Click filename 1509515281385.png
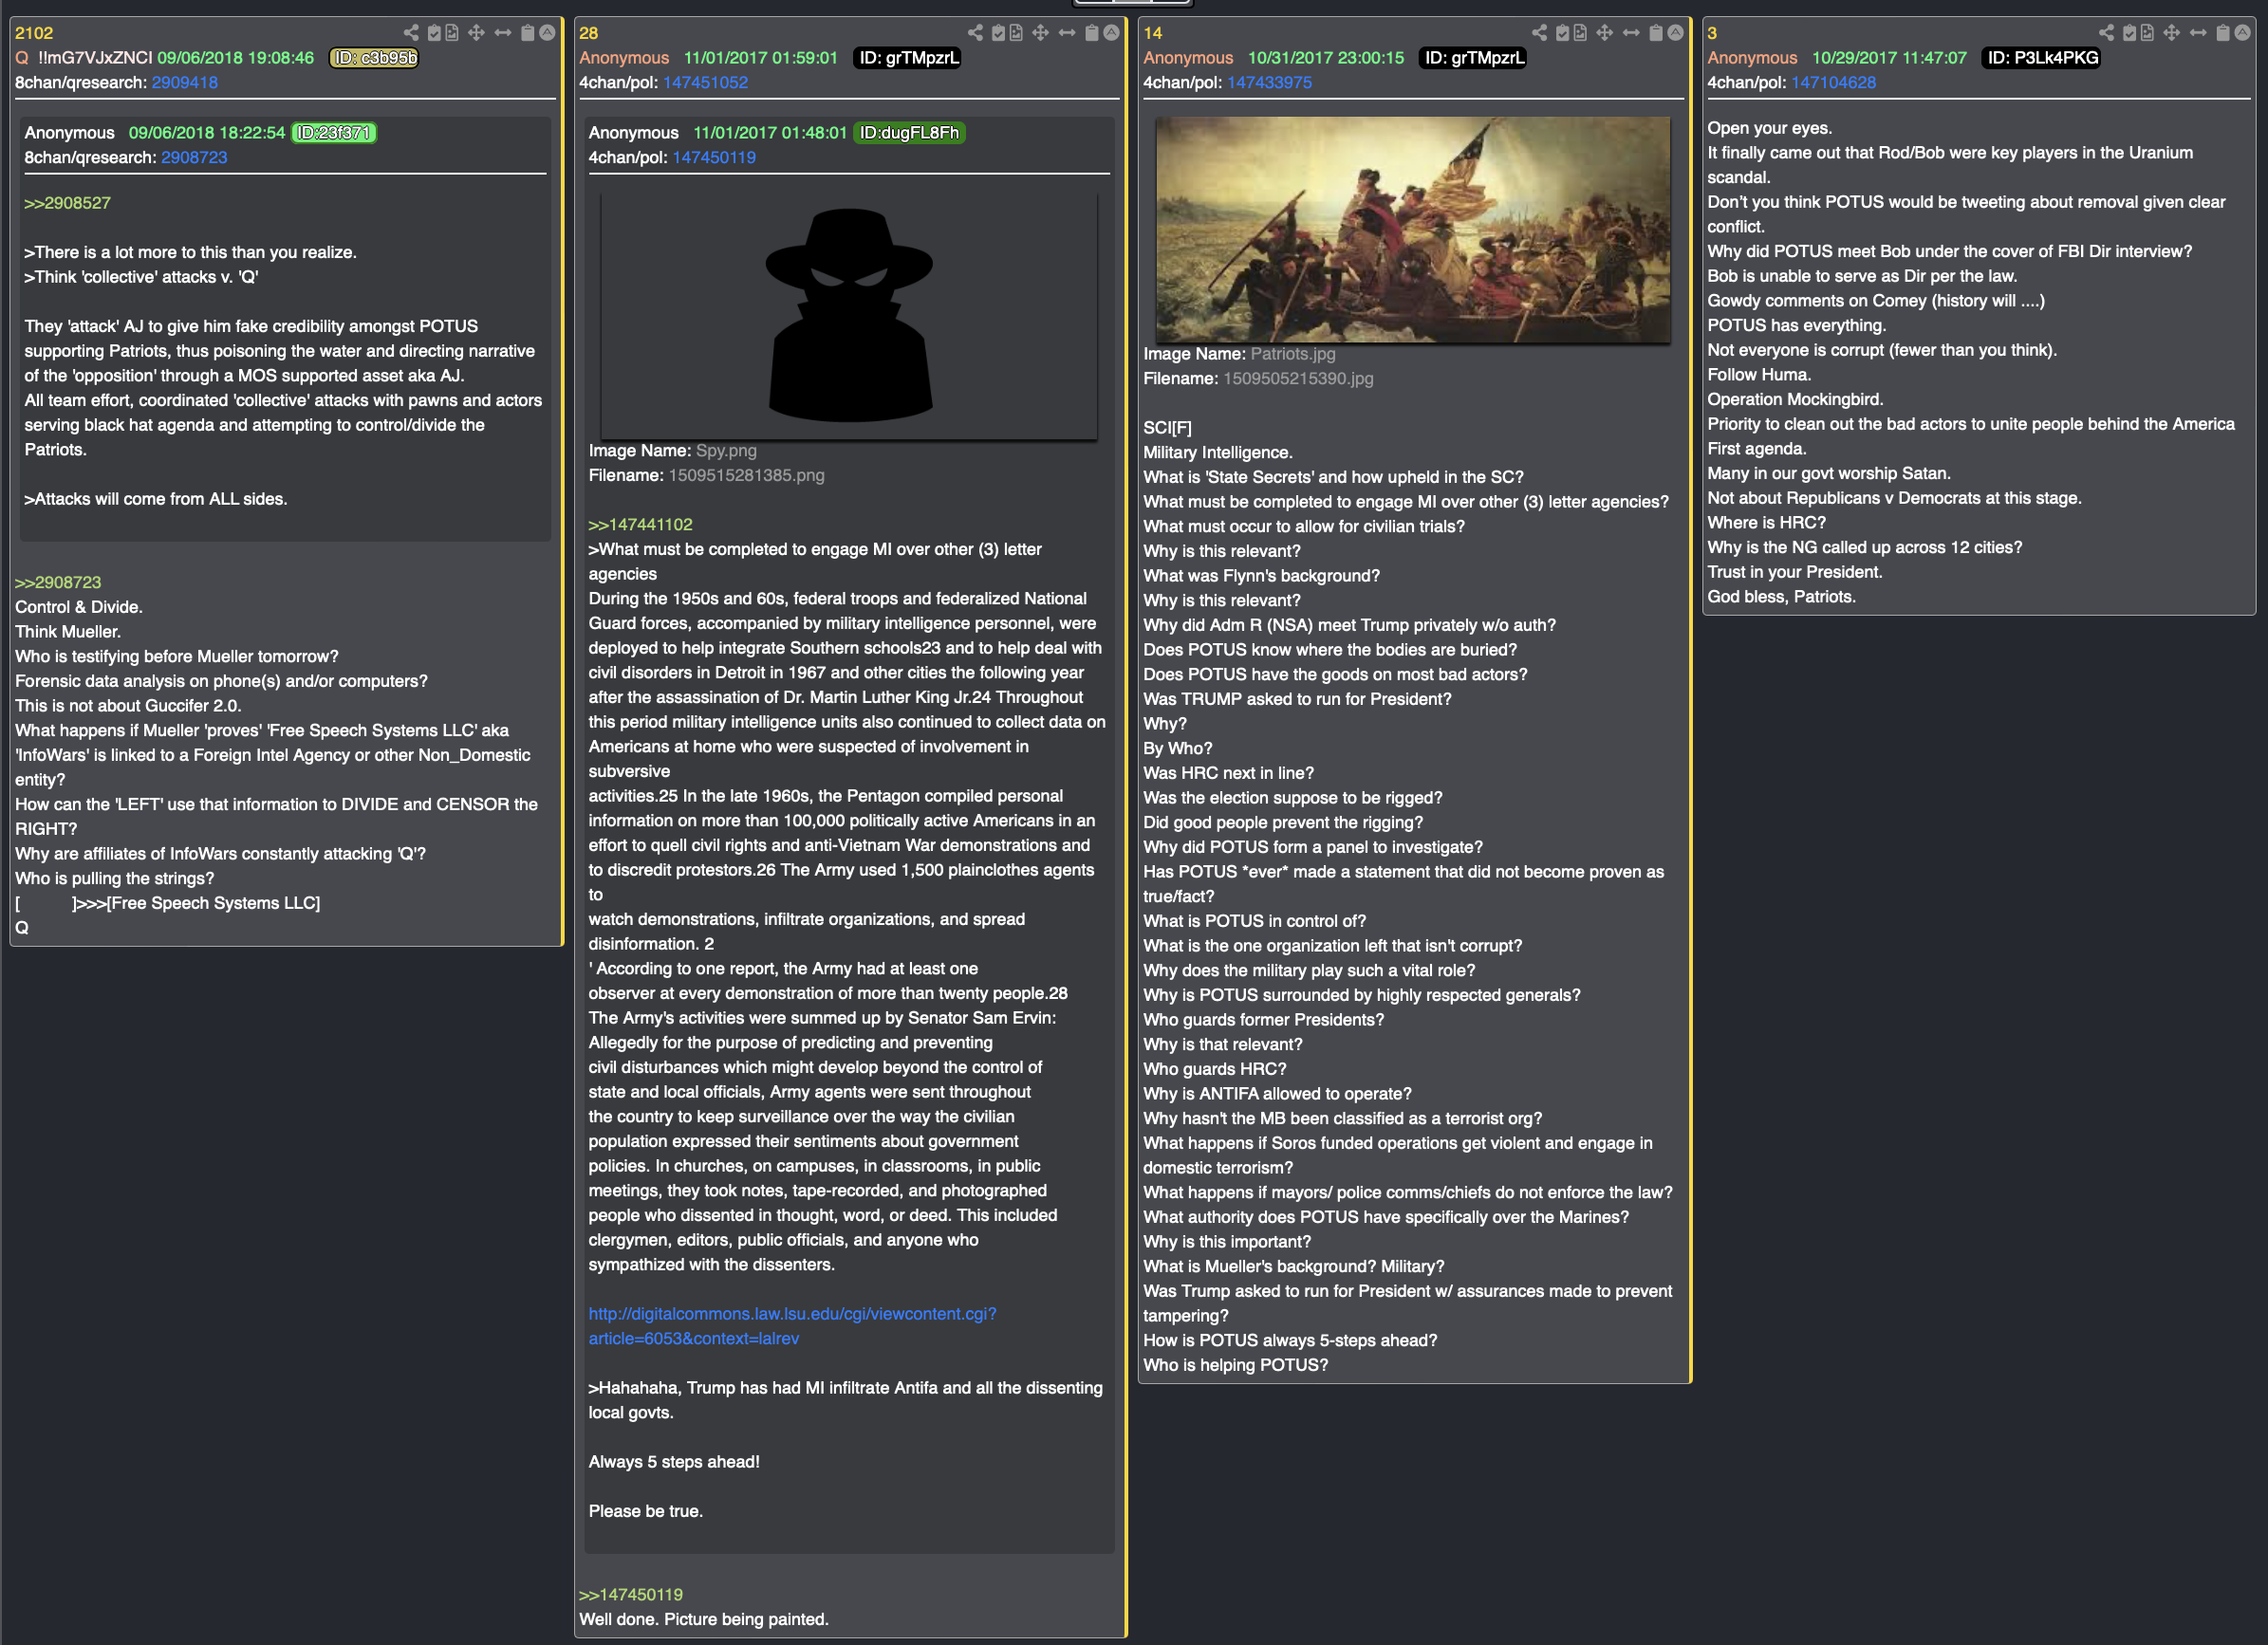This screenshot has width=2268, height=1645. pos(746,475)
